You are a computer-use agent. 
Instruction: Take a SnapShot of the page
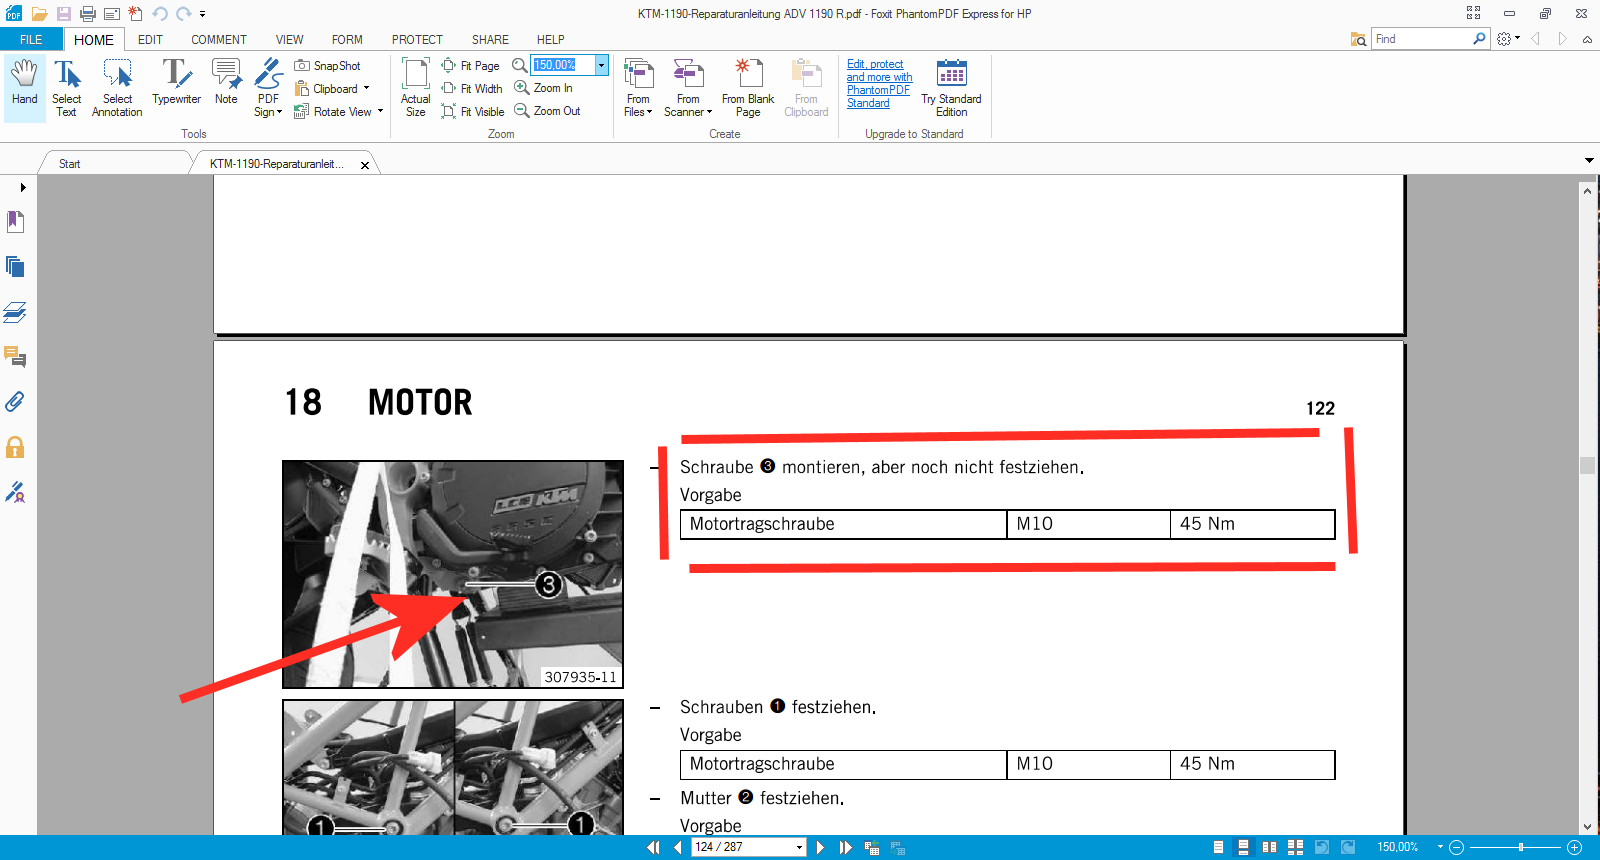point(327,66)
